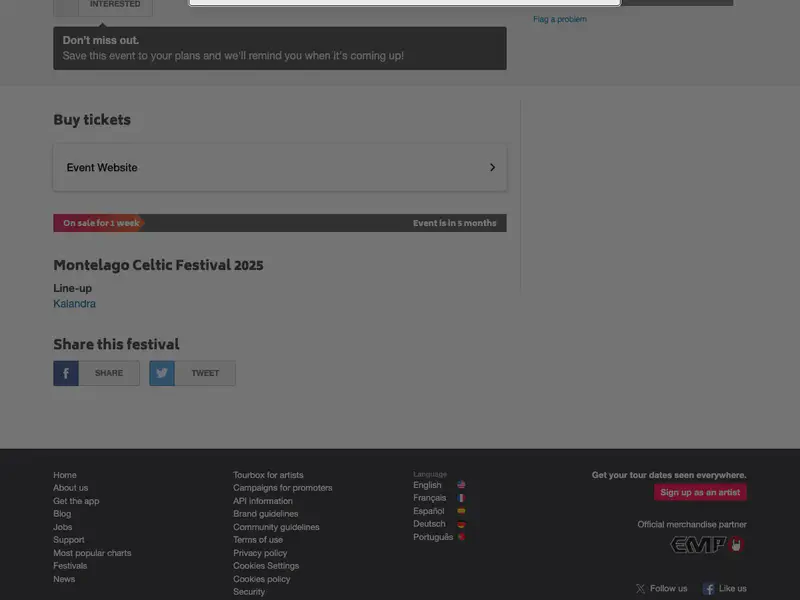The image size is (800, 600).
Task: Click the Facebook logo near Like us
Action: pos(709,589)
